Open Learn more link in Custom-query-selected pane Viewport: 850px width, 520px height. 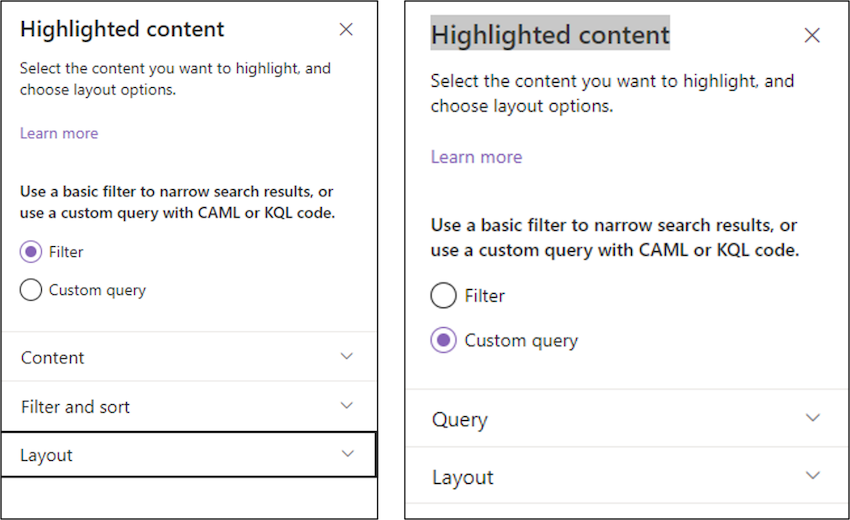[x=476, y=157]
